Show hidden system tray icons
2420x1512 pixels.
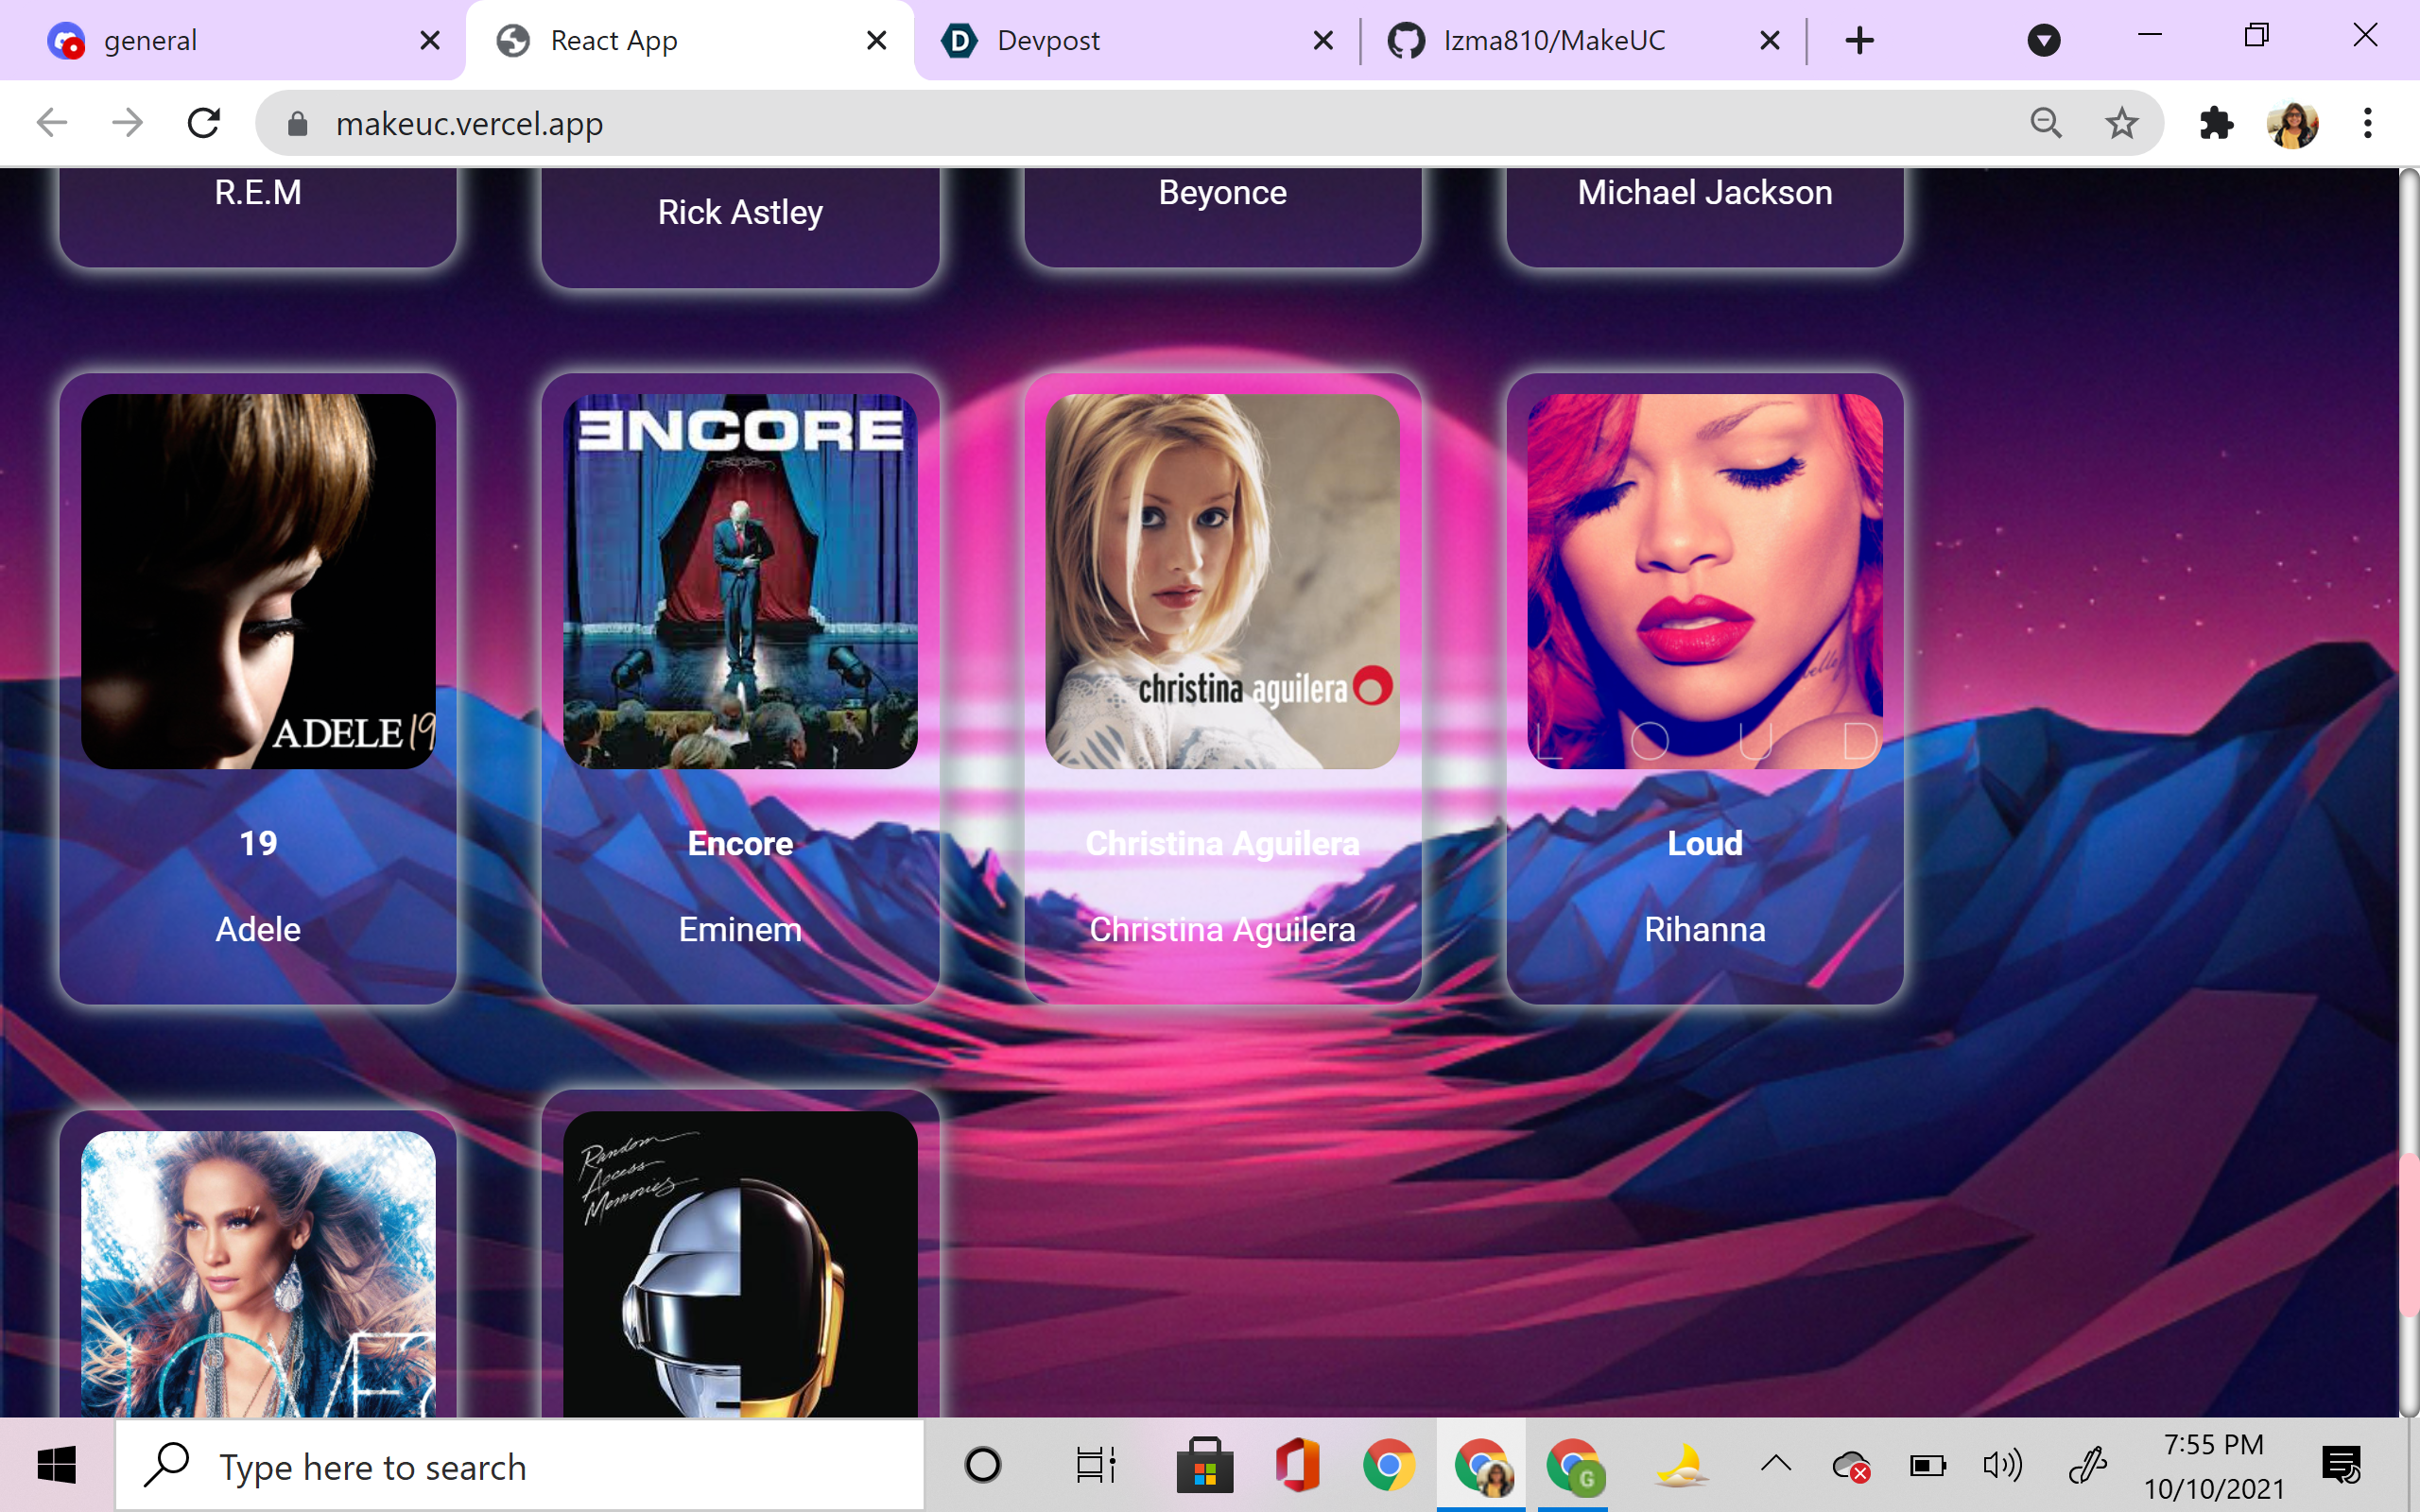(1776, 1466)
